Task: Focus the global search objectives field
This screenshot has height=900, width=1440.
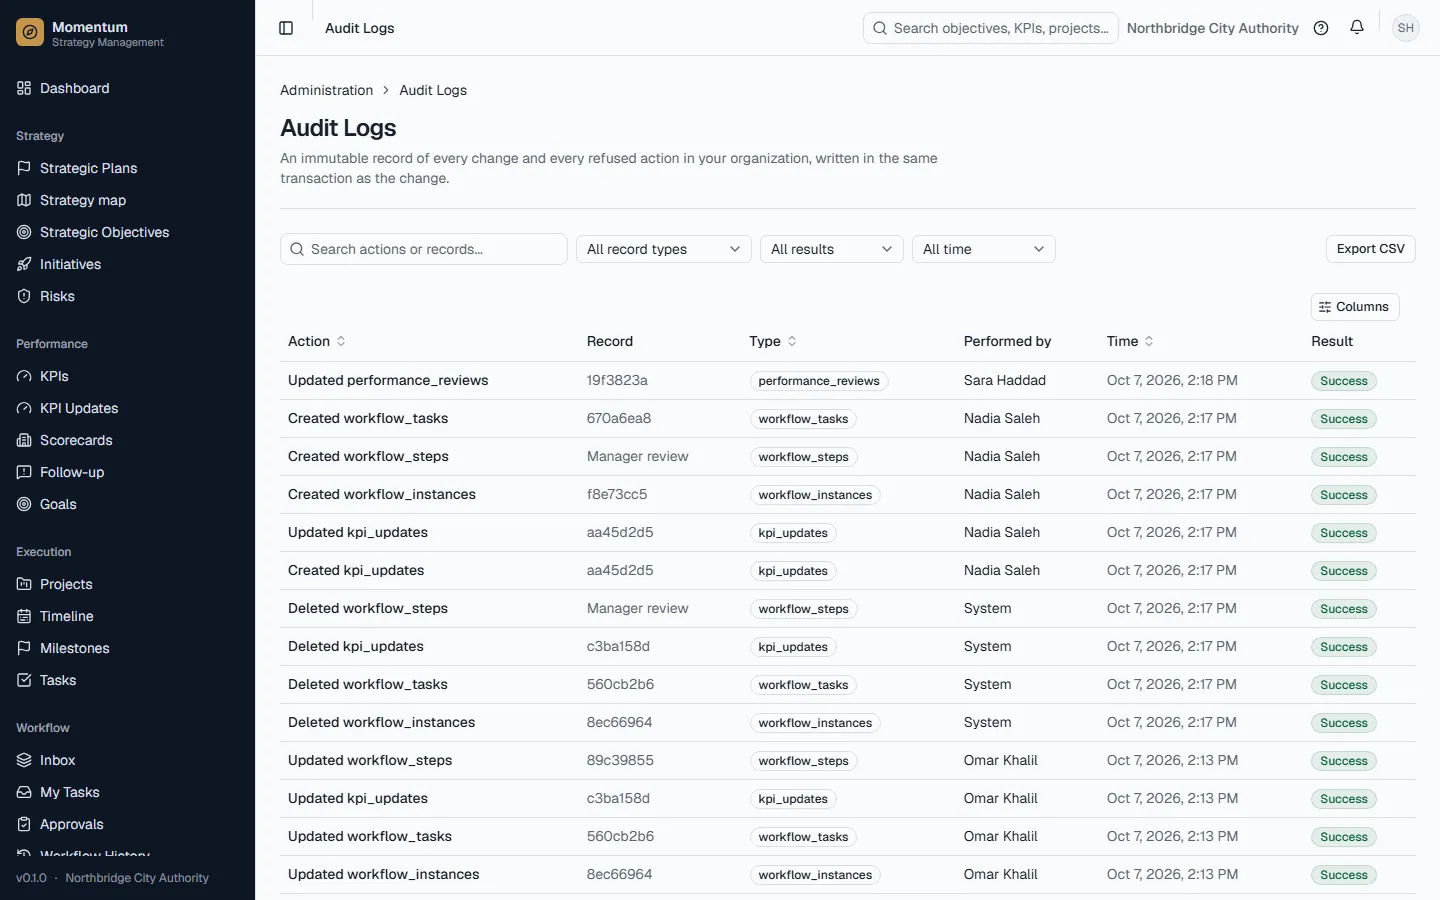Action: [x=991, y=28]
